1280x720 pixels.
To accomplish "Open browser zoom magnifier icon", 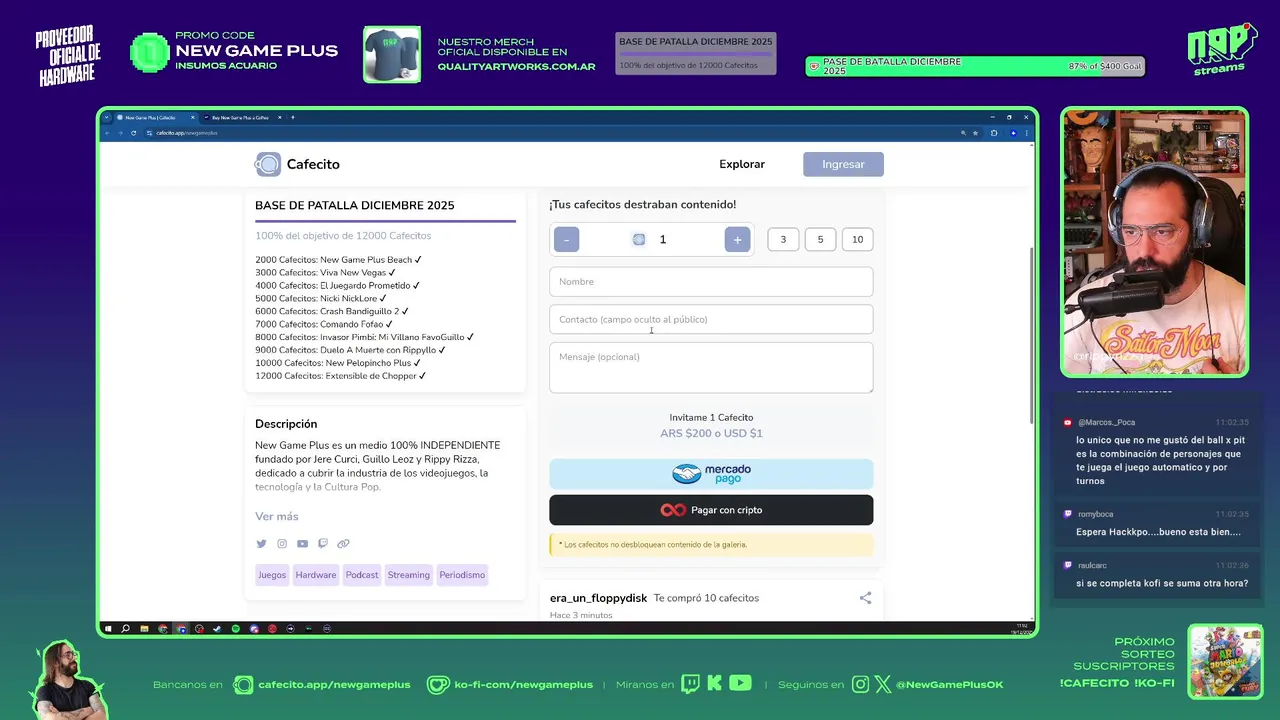I will 963,133.
